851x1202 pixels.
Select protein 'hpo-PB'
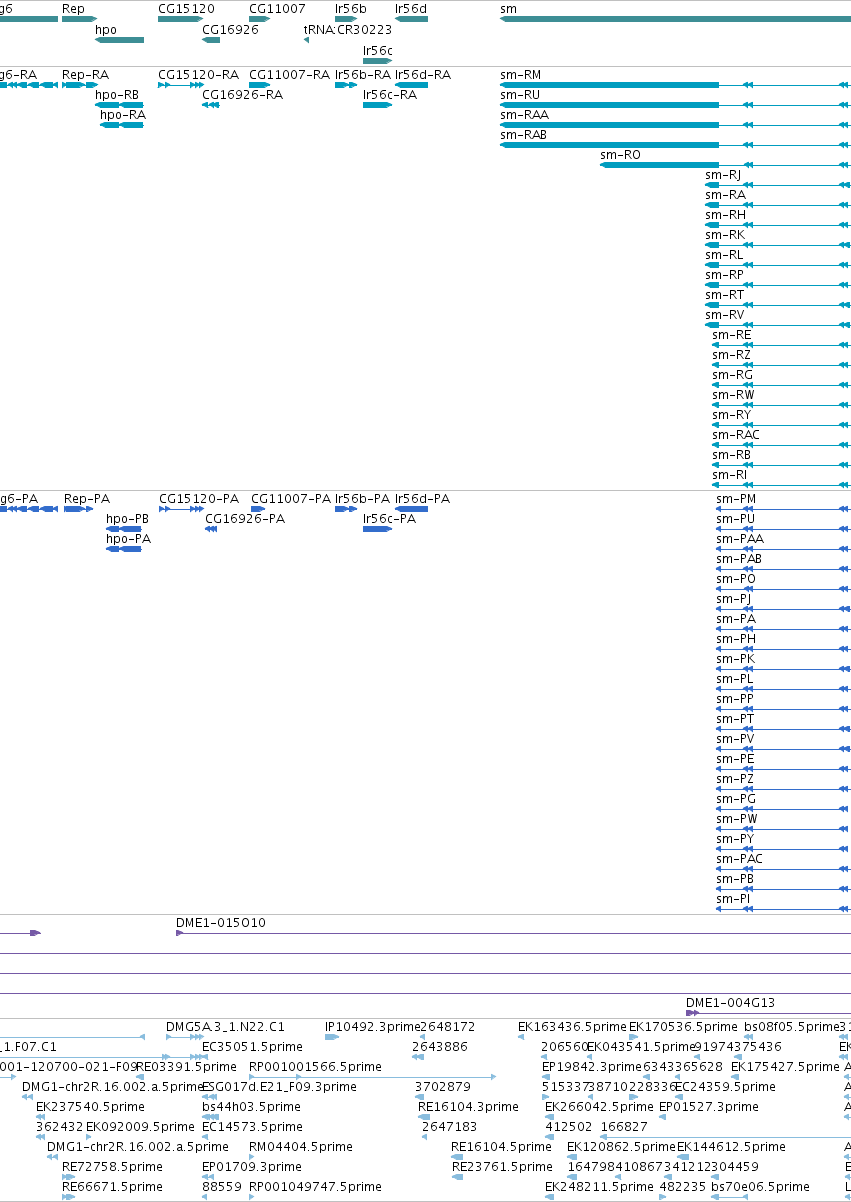coord(128,519)
